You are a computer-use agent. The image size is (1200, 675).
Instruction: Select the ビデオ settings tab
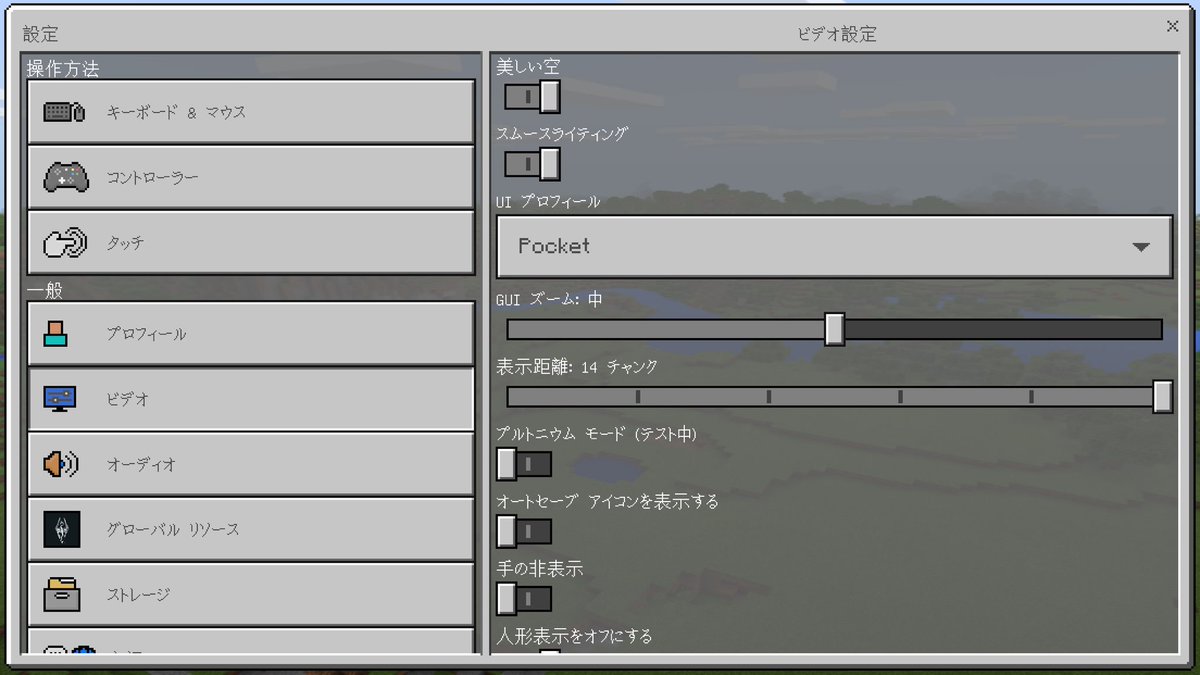(x=250, y=399)
